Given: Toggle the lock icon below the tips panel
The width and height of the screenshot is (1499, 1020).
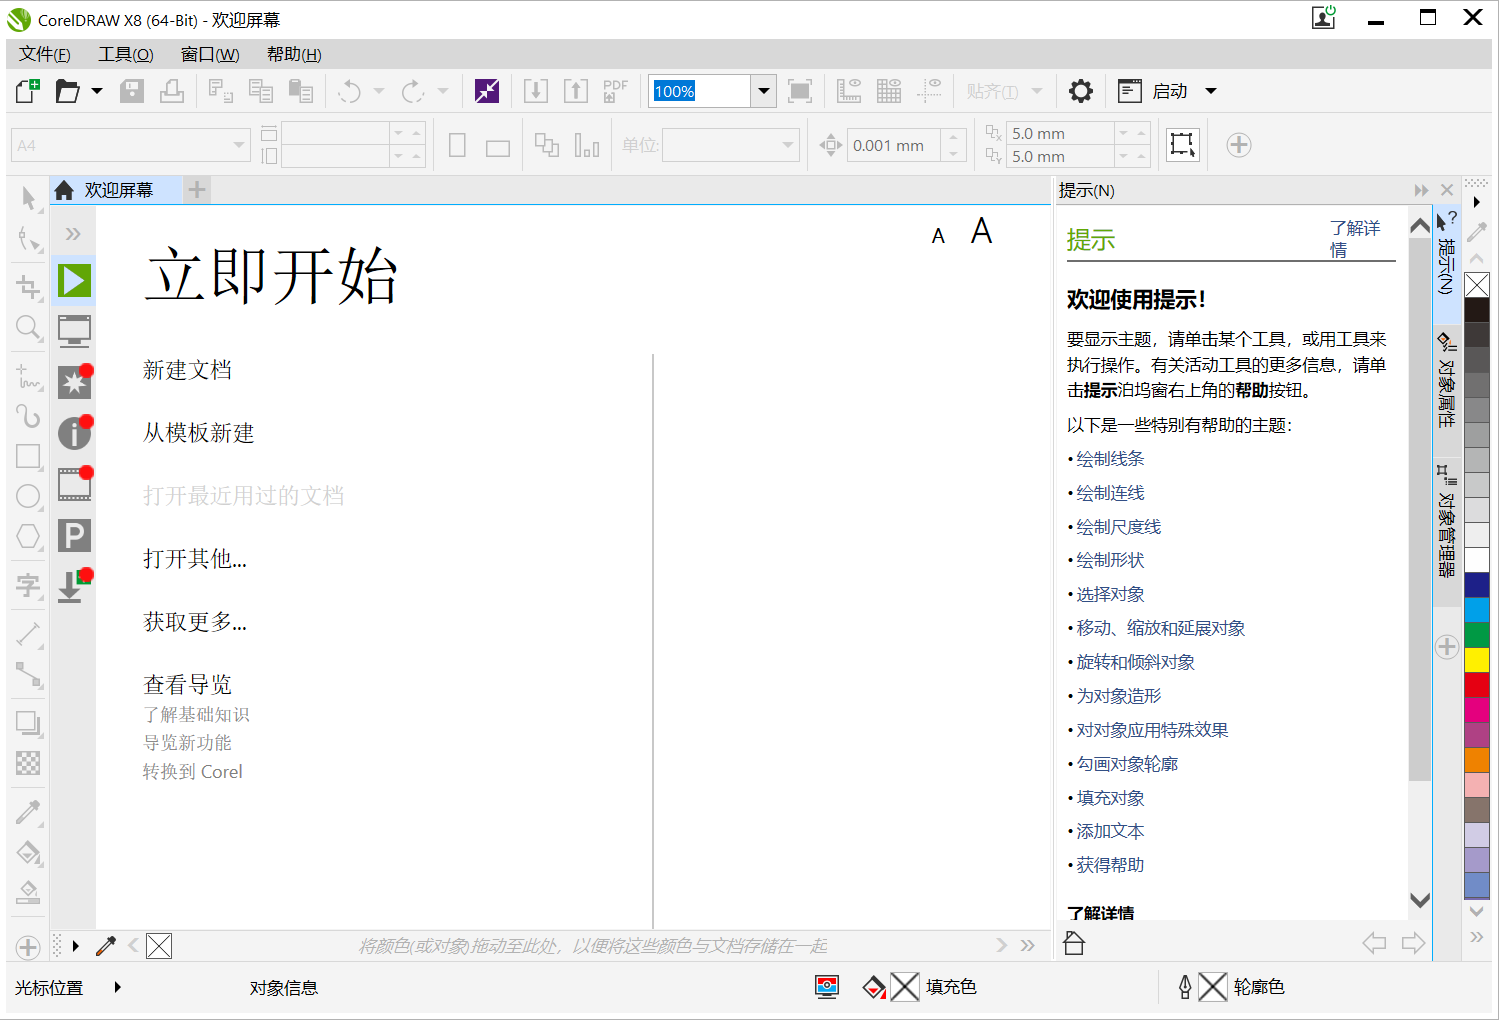Looking at the screenshot, I should tap(1074, 943).
